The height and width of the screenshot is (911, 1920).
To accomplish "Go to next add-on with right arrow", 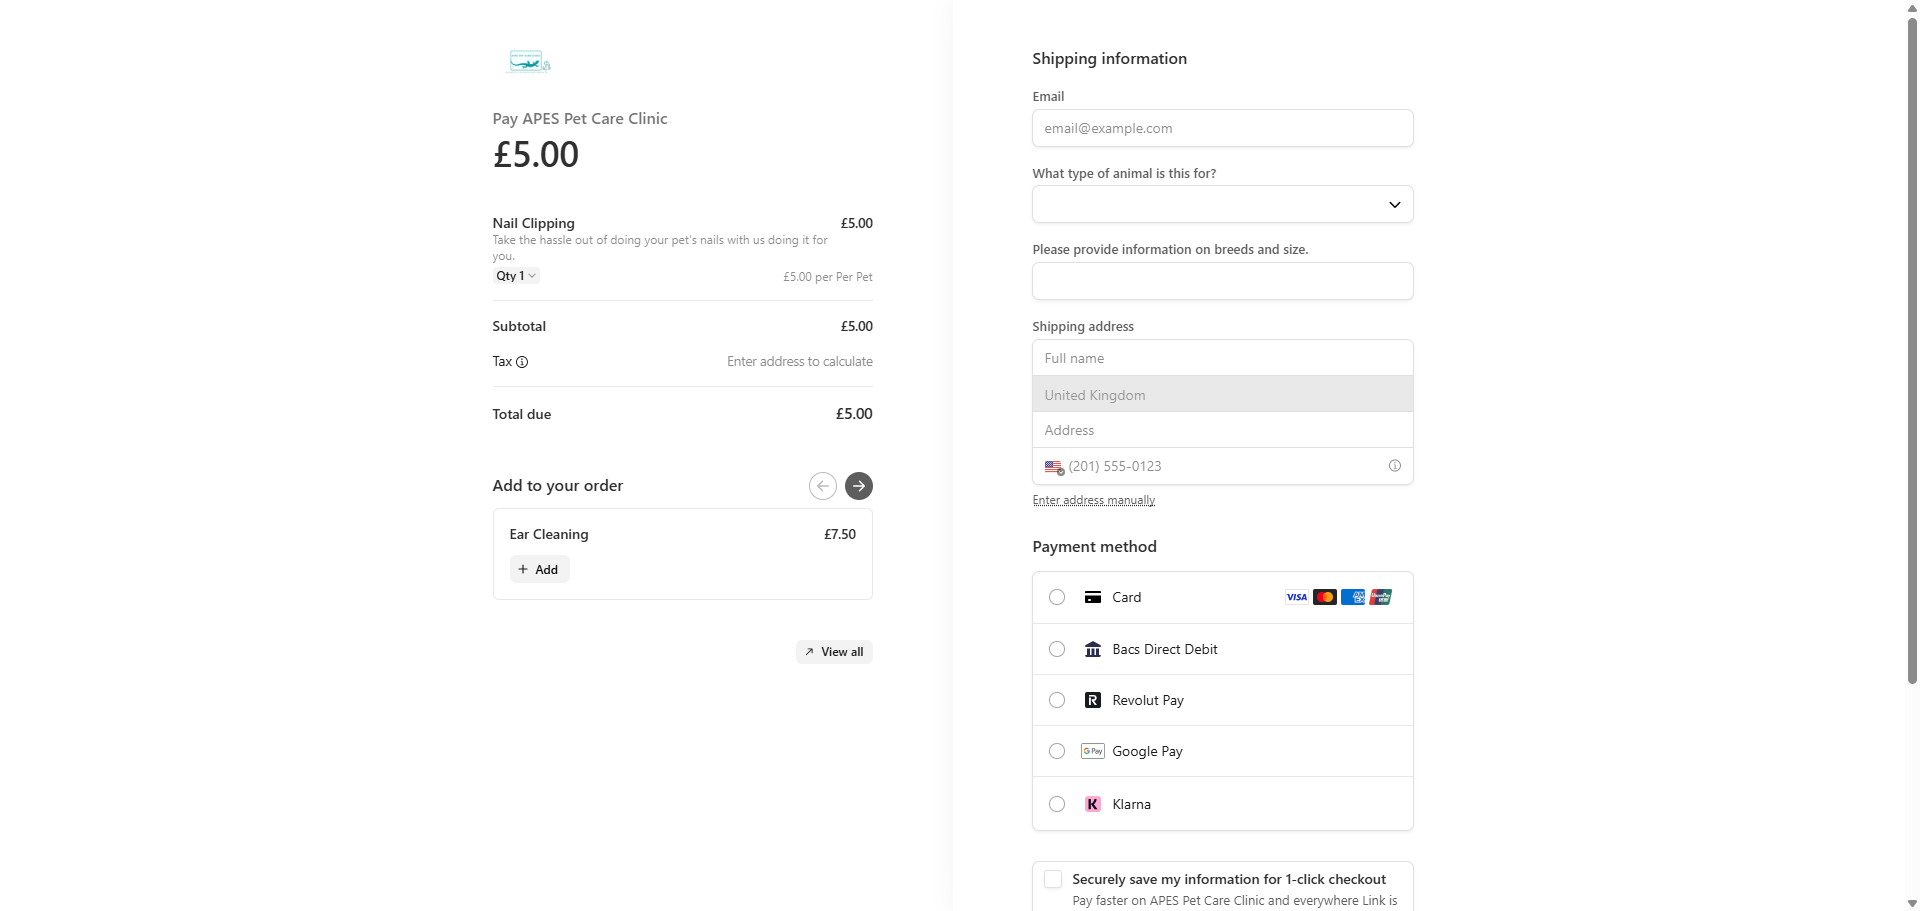I will 858,486.
